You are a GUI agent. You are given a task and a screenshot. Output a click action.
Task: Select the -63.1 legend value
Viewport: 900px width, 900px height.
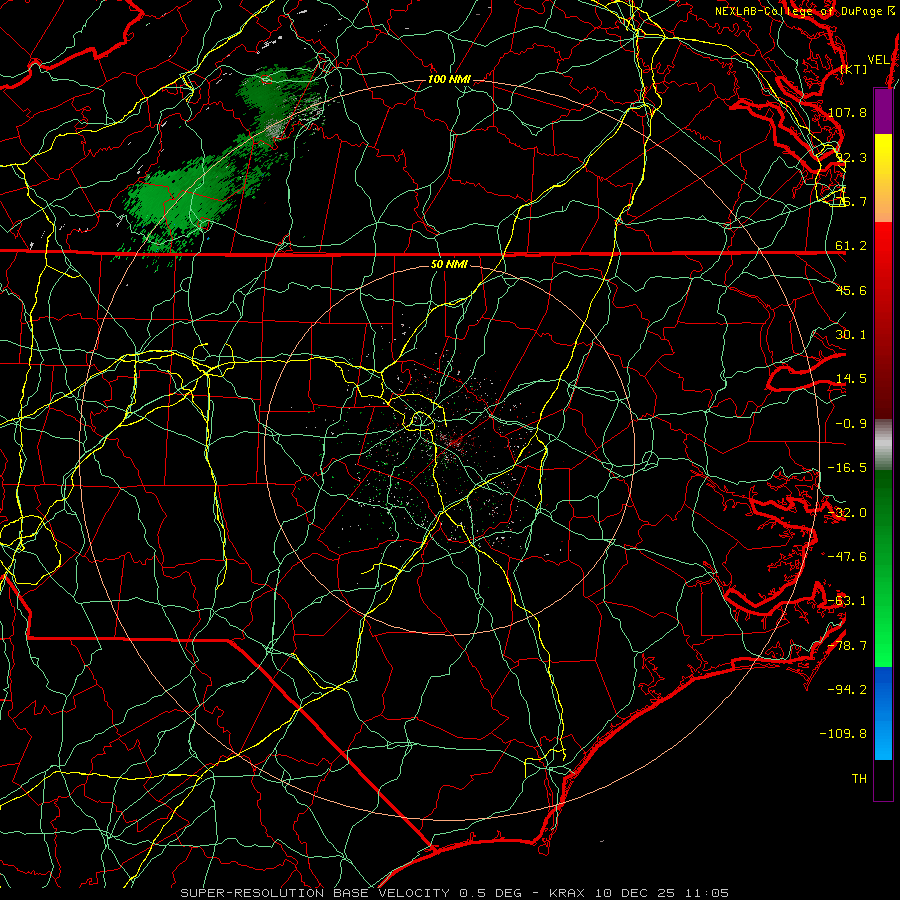point(847,601)
